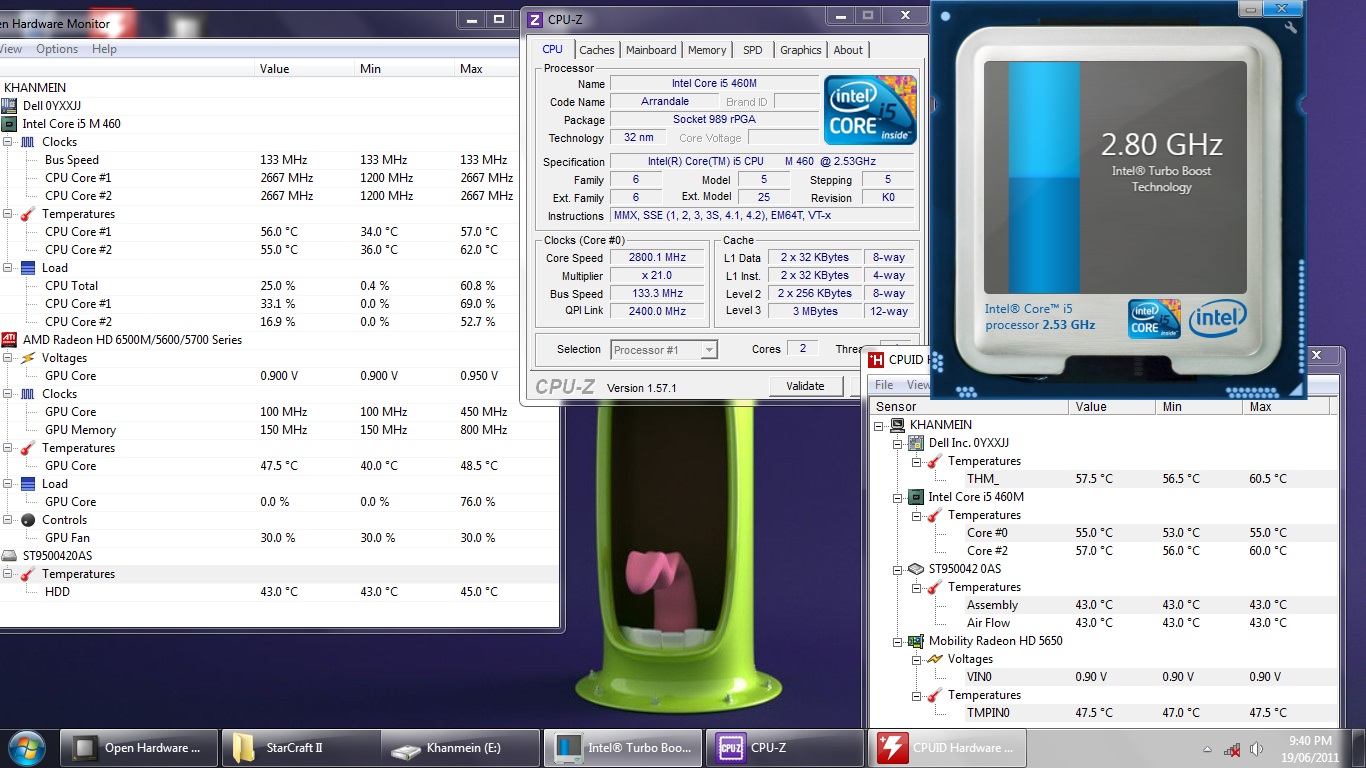Click the Intel logo on the Turbo Boost gadget
Image resolution: width=1366 pixels, height=768 pixels.
(x=1217, y=319)
